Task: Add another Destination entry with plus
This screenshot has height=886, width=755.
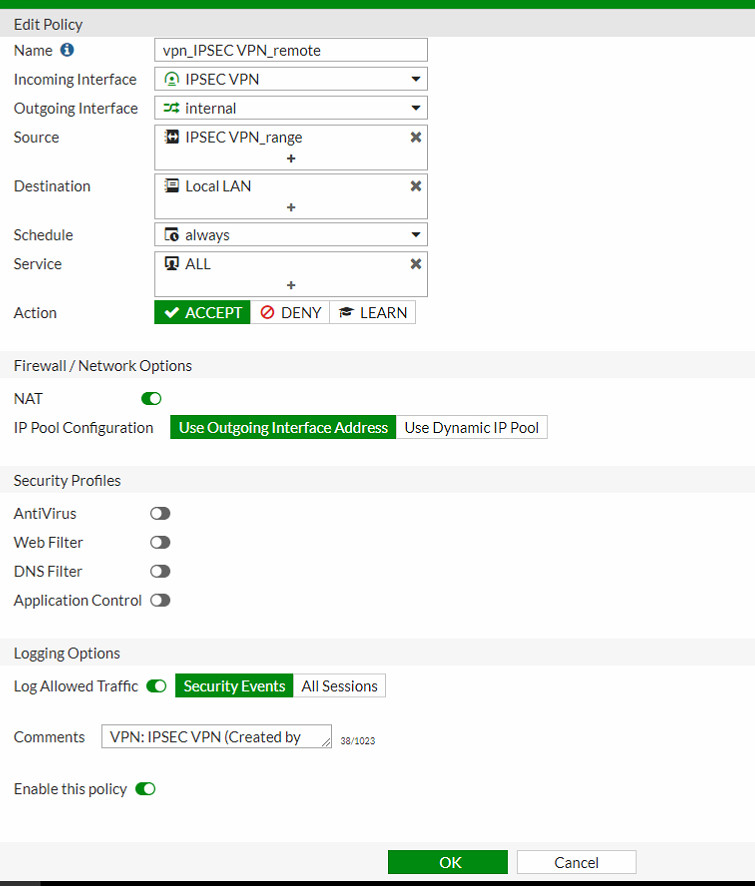Action: pos(291,207)
